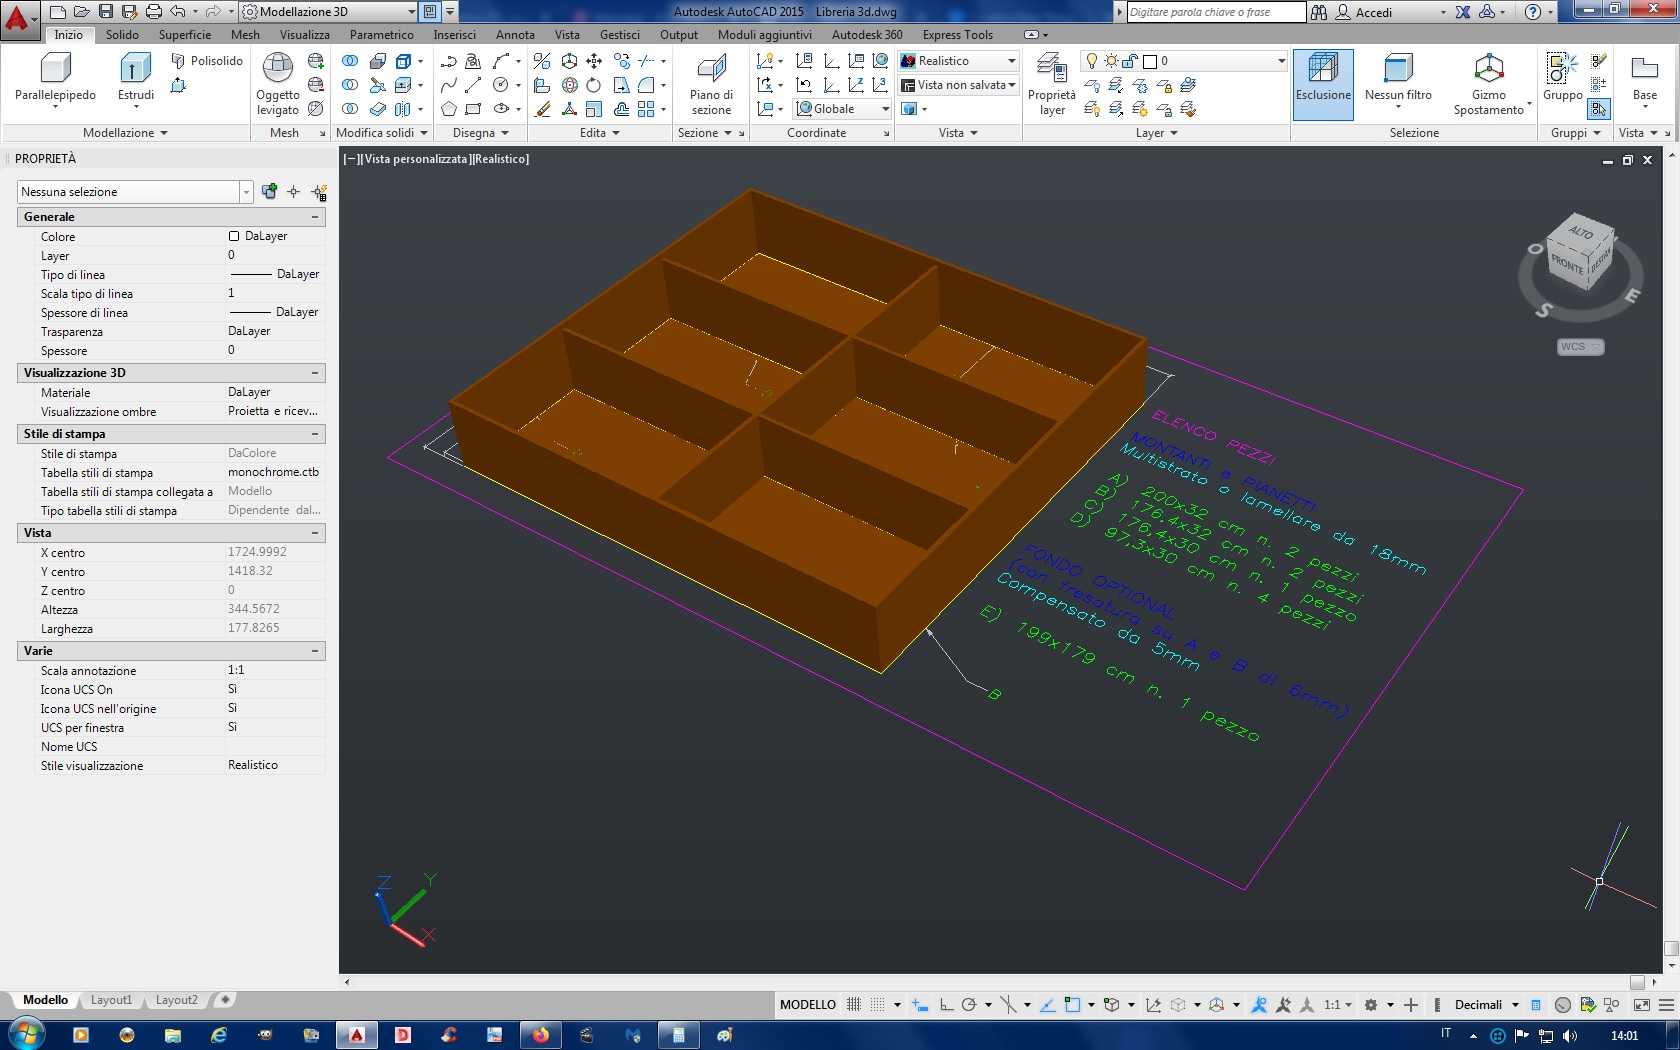Image resolution: width=1680 pixels, height=1050 pixels.
Task: Toggle layer lock icon in layer dropdown
Action: coord(1130,61)
